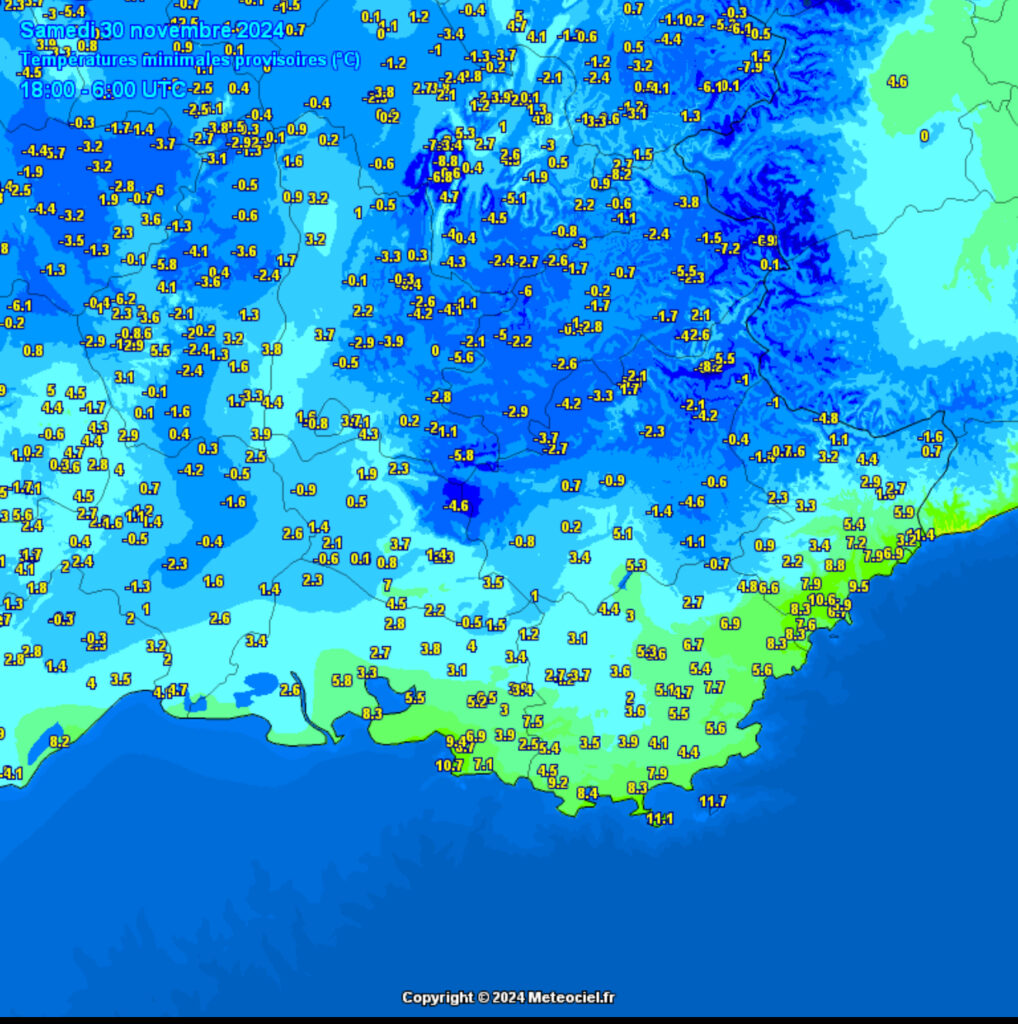
Task: Click the 10.7 coastal temperature value
Action: point(449,765)
